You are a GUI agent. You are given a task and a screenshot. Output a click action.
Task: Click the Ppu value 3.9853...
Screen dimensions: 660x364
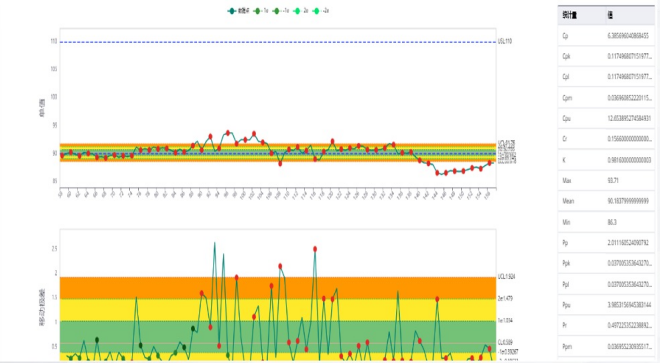629,305
